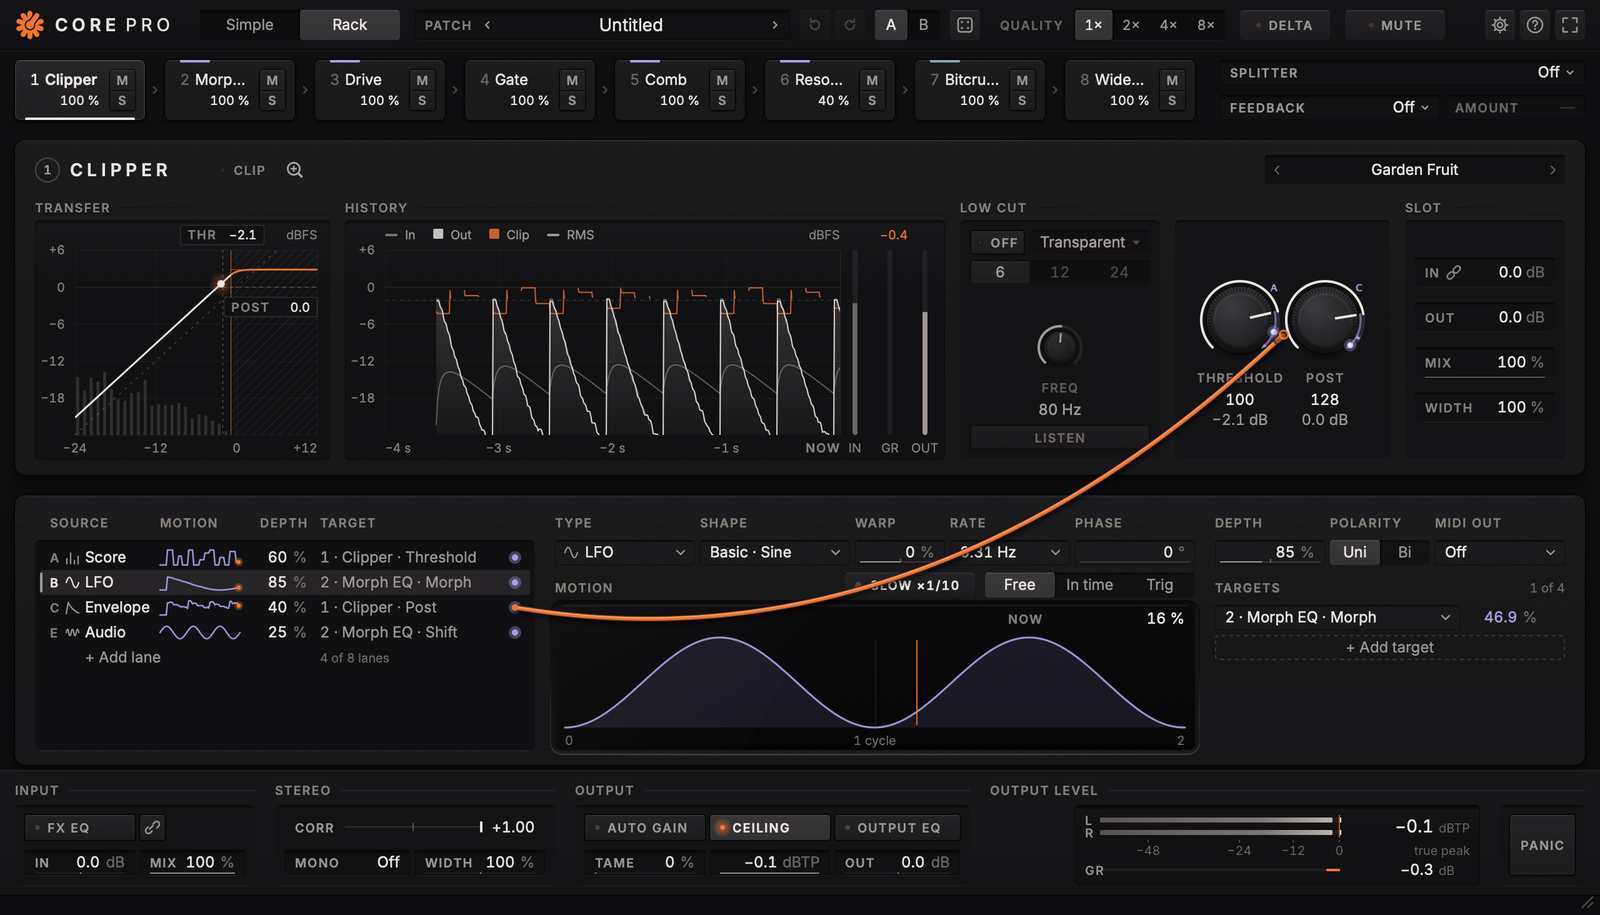Screen dimensions: 1600x915
Task: Click the Low Cut FREQ knob
Action: coord(1059,347)
